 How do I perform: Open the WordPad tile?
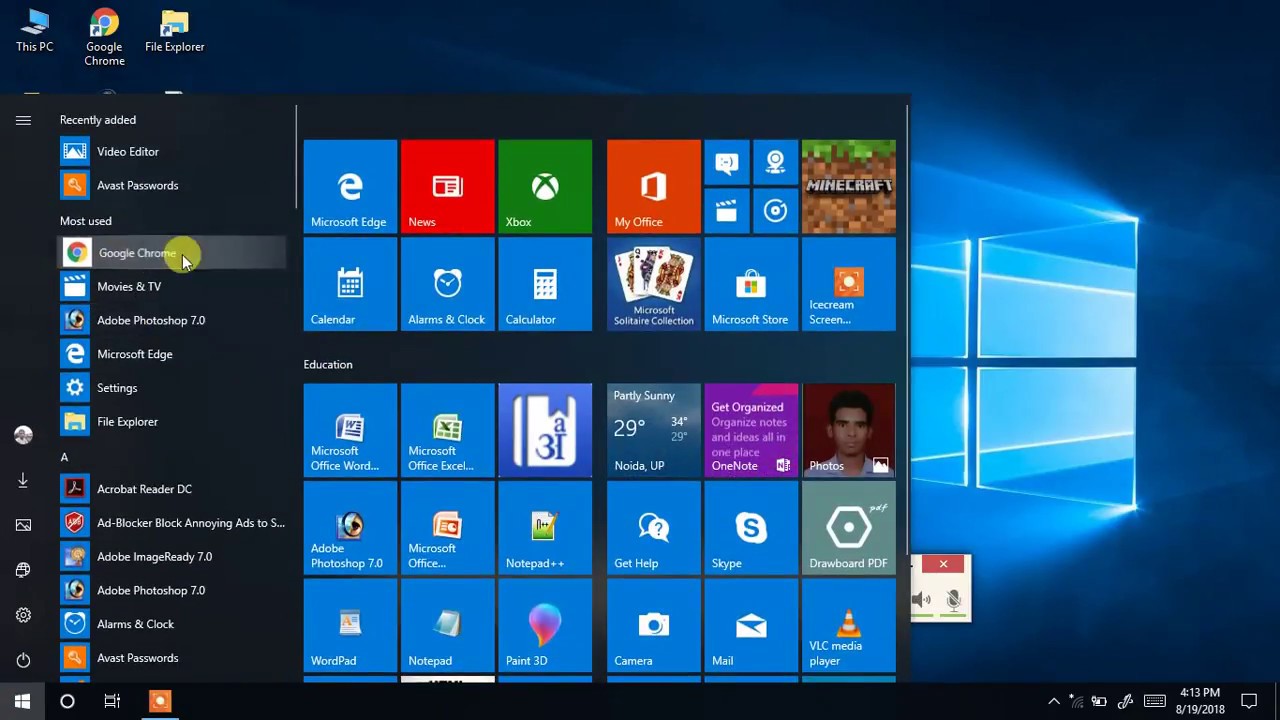pyautogui.click(x=350, y=625)
